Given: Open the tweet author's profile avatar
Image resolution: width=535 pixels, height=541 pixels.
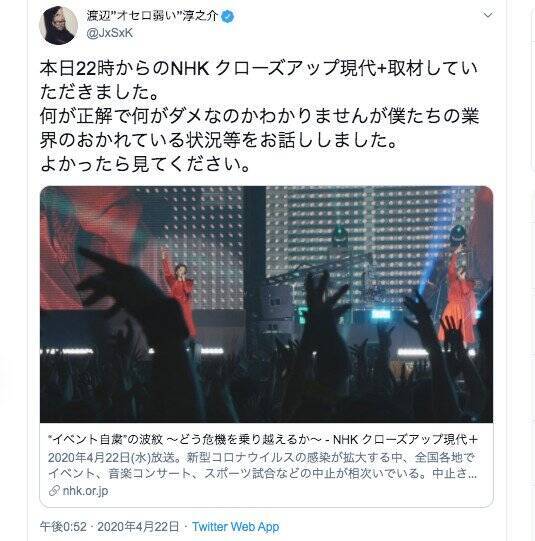Looking at the screenshot, I should tap(58, 26).
